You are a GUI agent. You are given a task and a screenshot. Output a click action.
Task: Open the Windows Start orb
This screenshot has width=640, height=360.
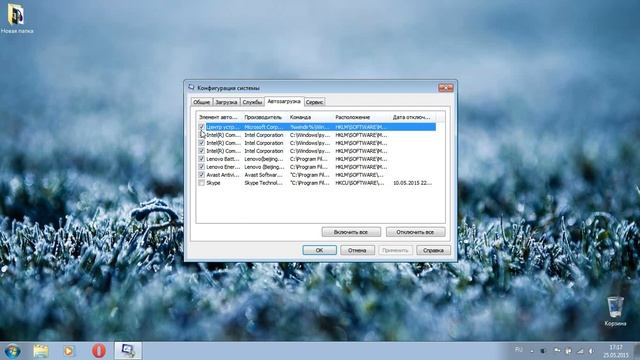coord(12,351)
